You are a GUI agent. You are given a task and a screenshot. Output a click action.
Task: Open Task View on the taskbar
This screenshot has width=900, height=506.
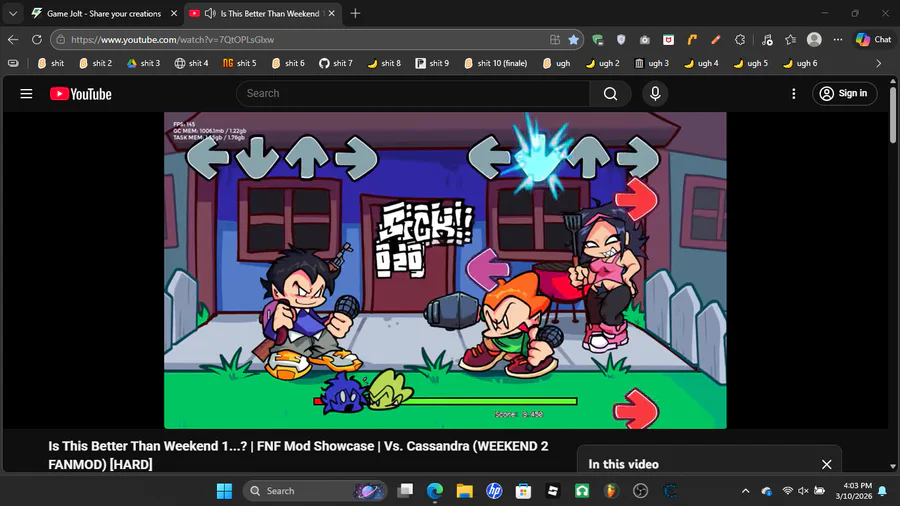tap(405, 491)
